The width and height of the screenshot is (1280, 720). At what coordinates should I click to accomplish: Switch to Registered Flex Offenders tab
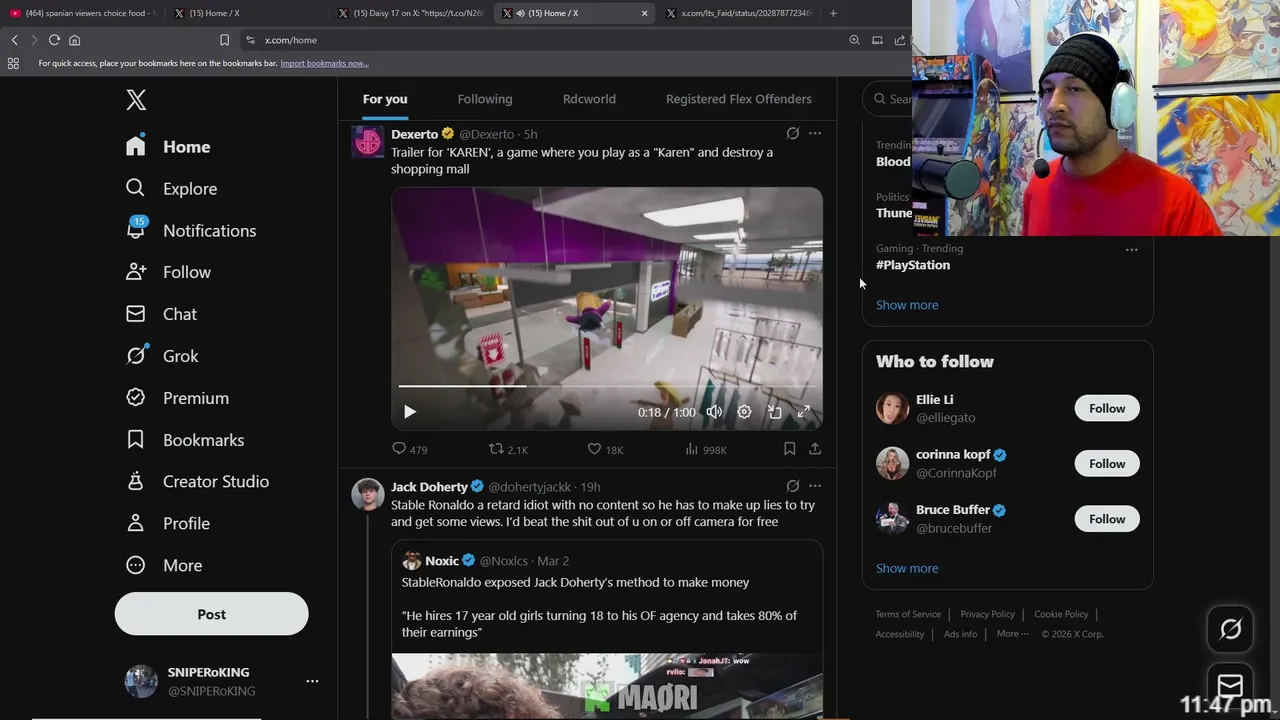pos(739,99)
